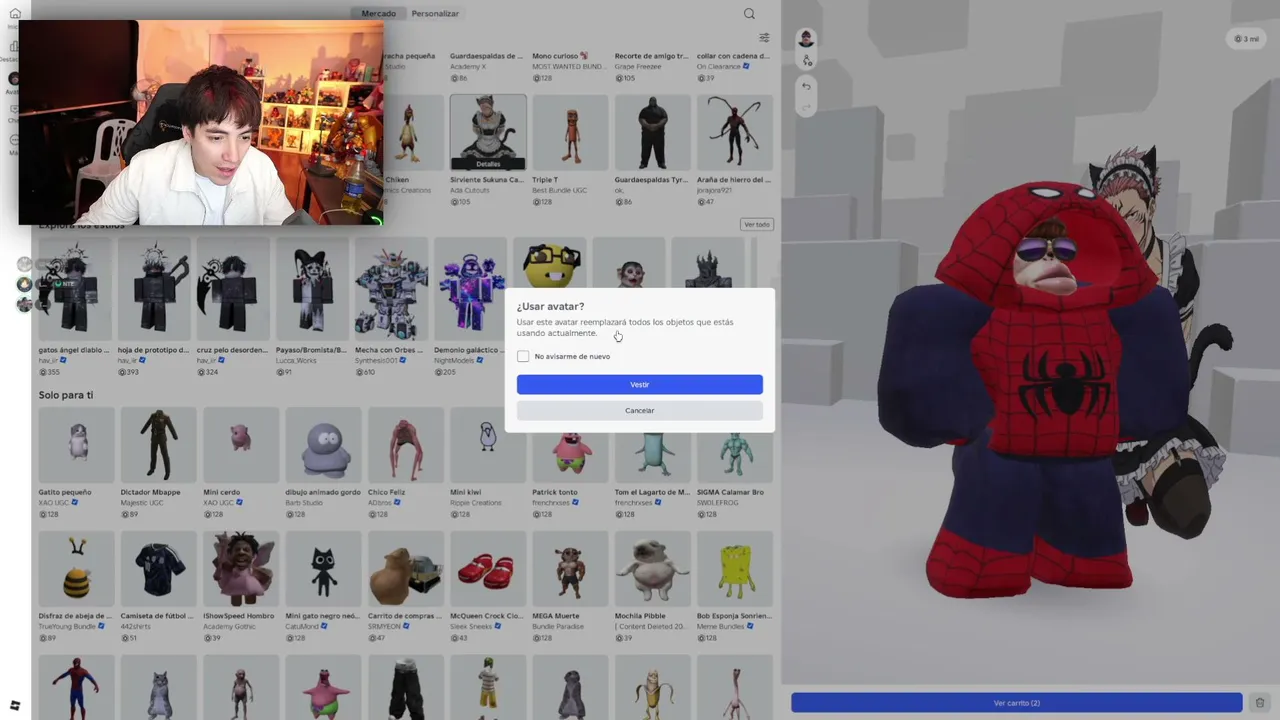Viewport: 1280px width, 720px height.
Task: Select the 'MEGA Muerte' item thumbnail
Action: pos(570,569)
